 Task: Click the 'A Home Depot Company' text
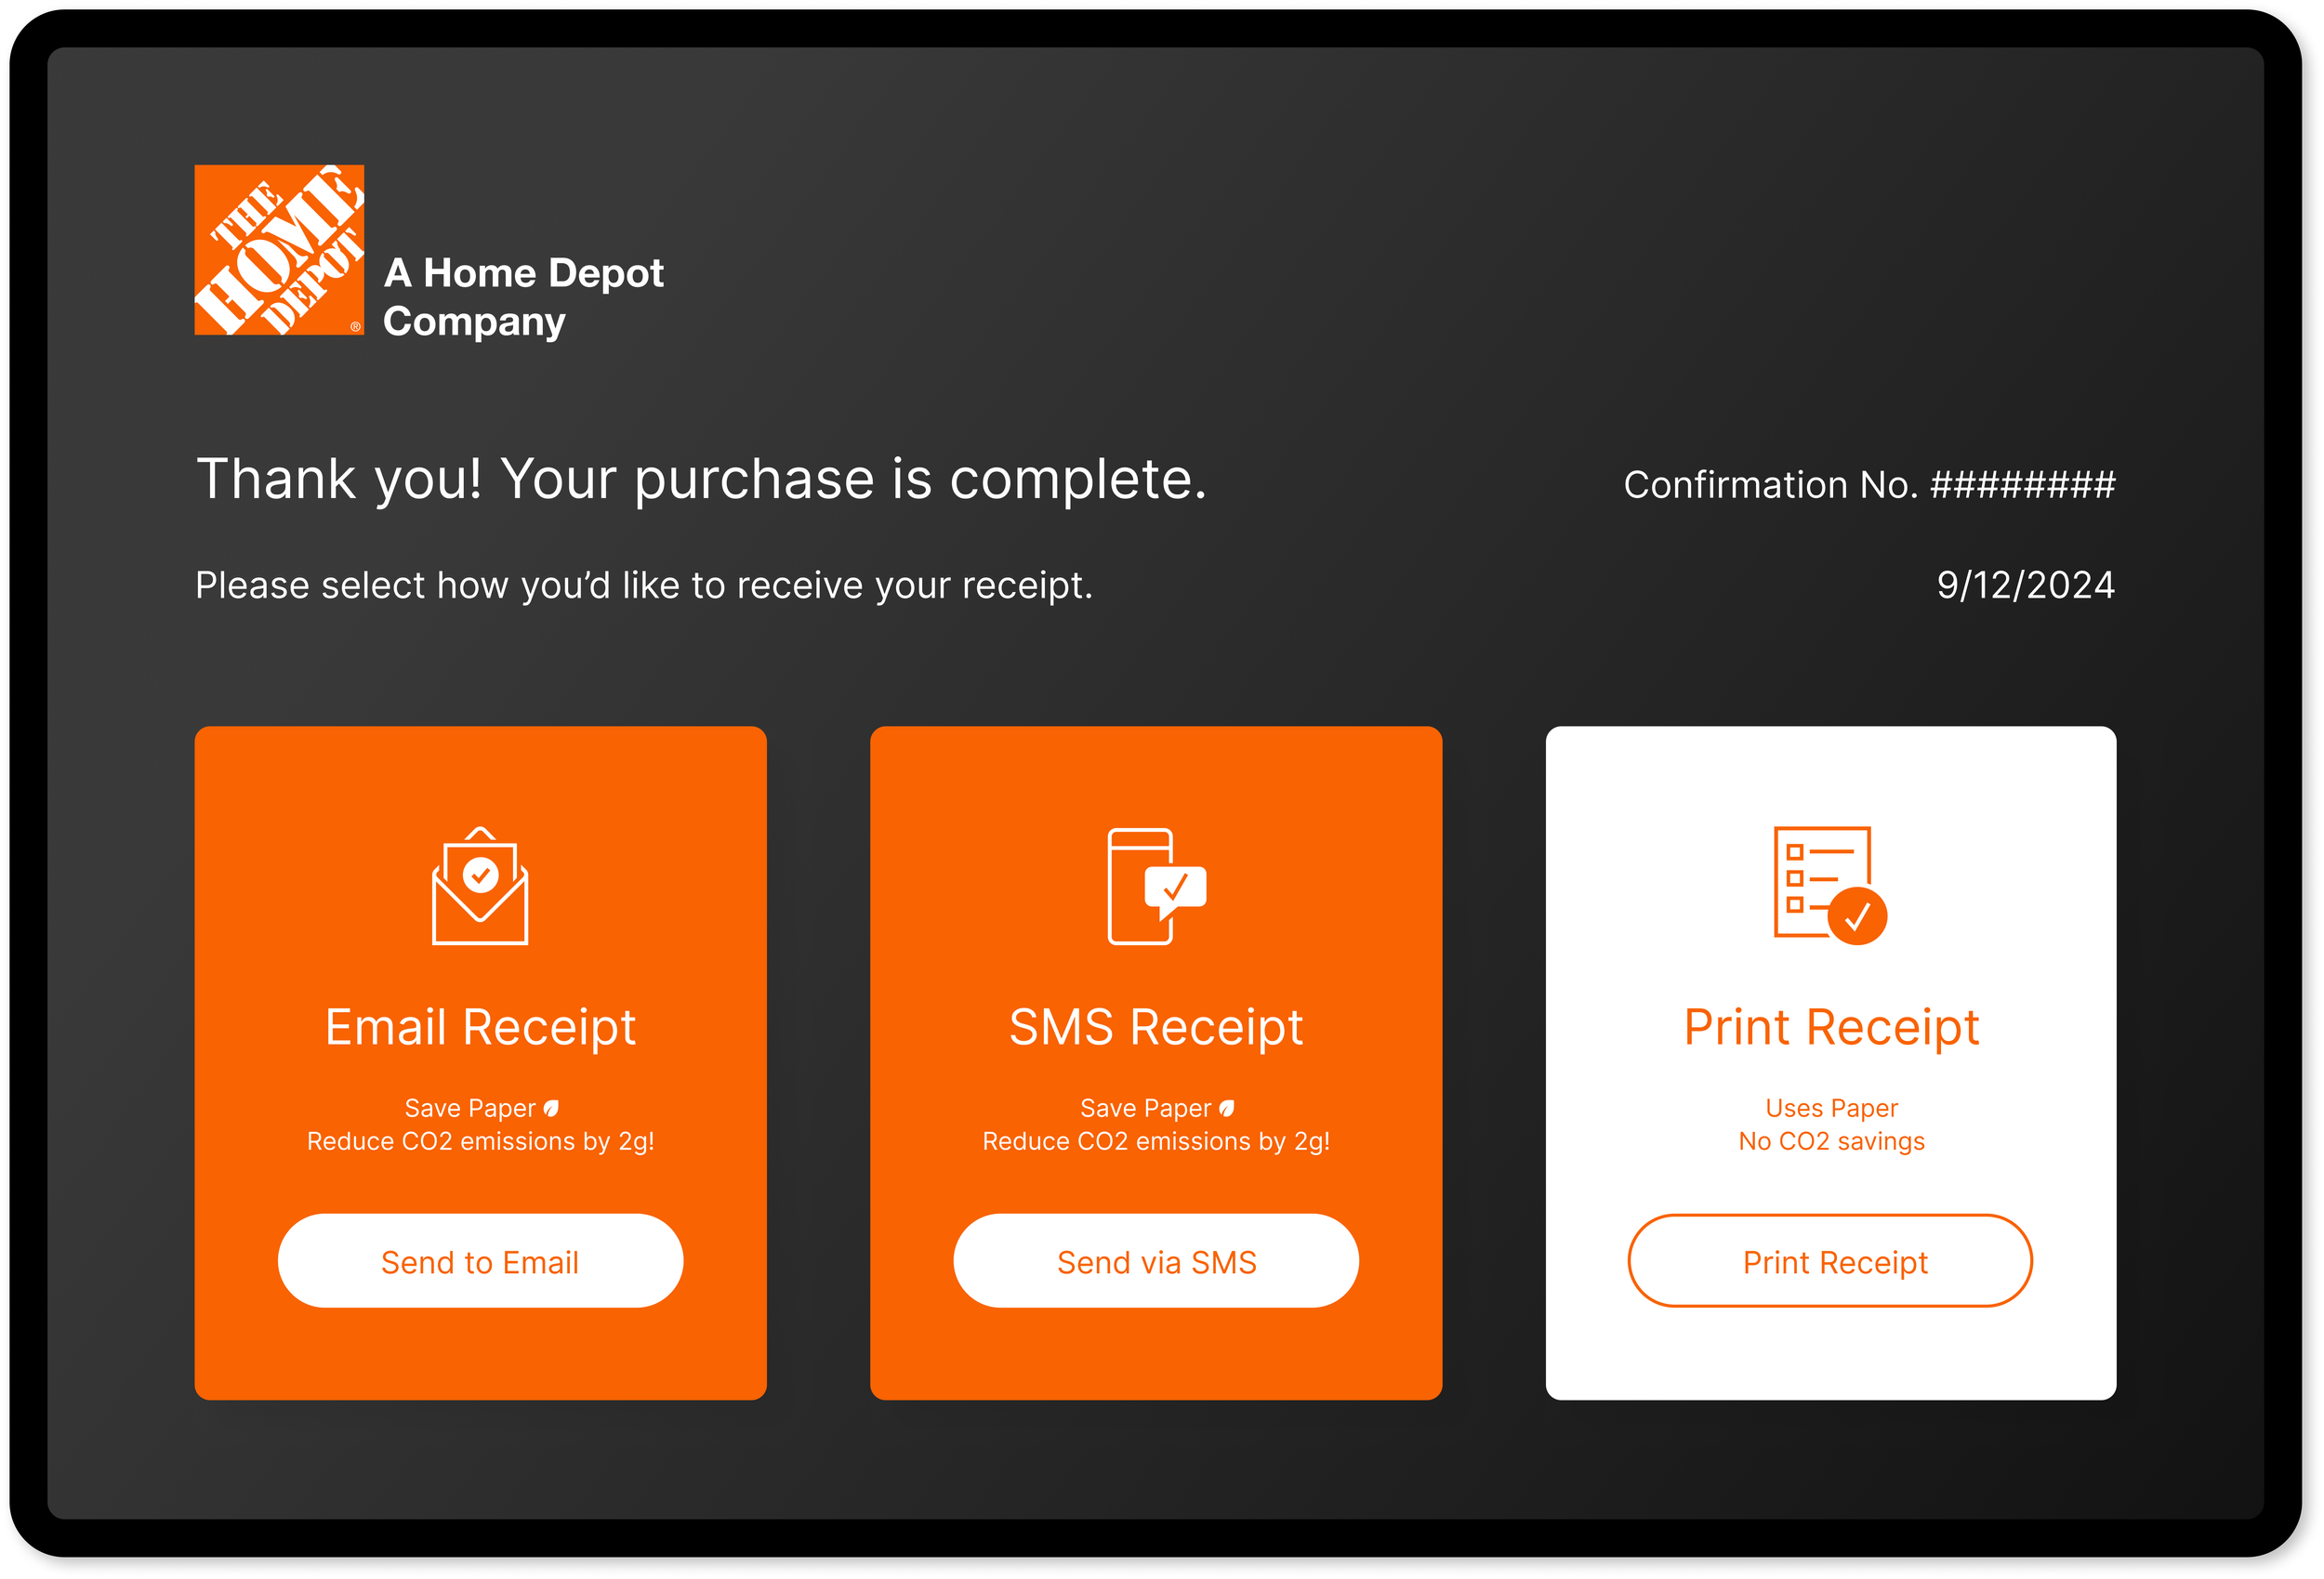pos(522,297)
